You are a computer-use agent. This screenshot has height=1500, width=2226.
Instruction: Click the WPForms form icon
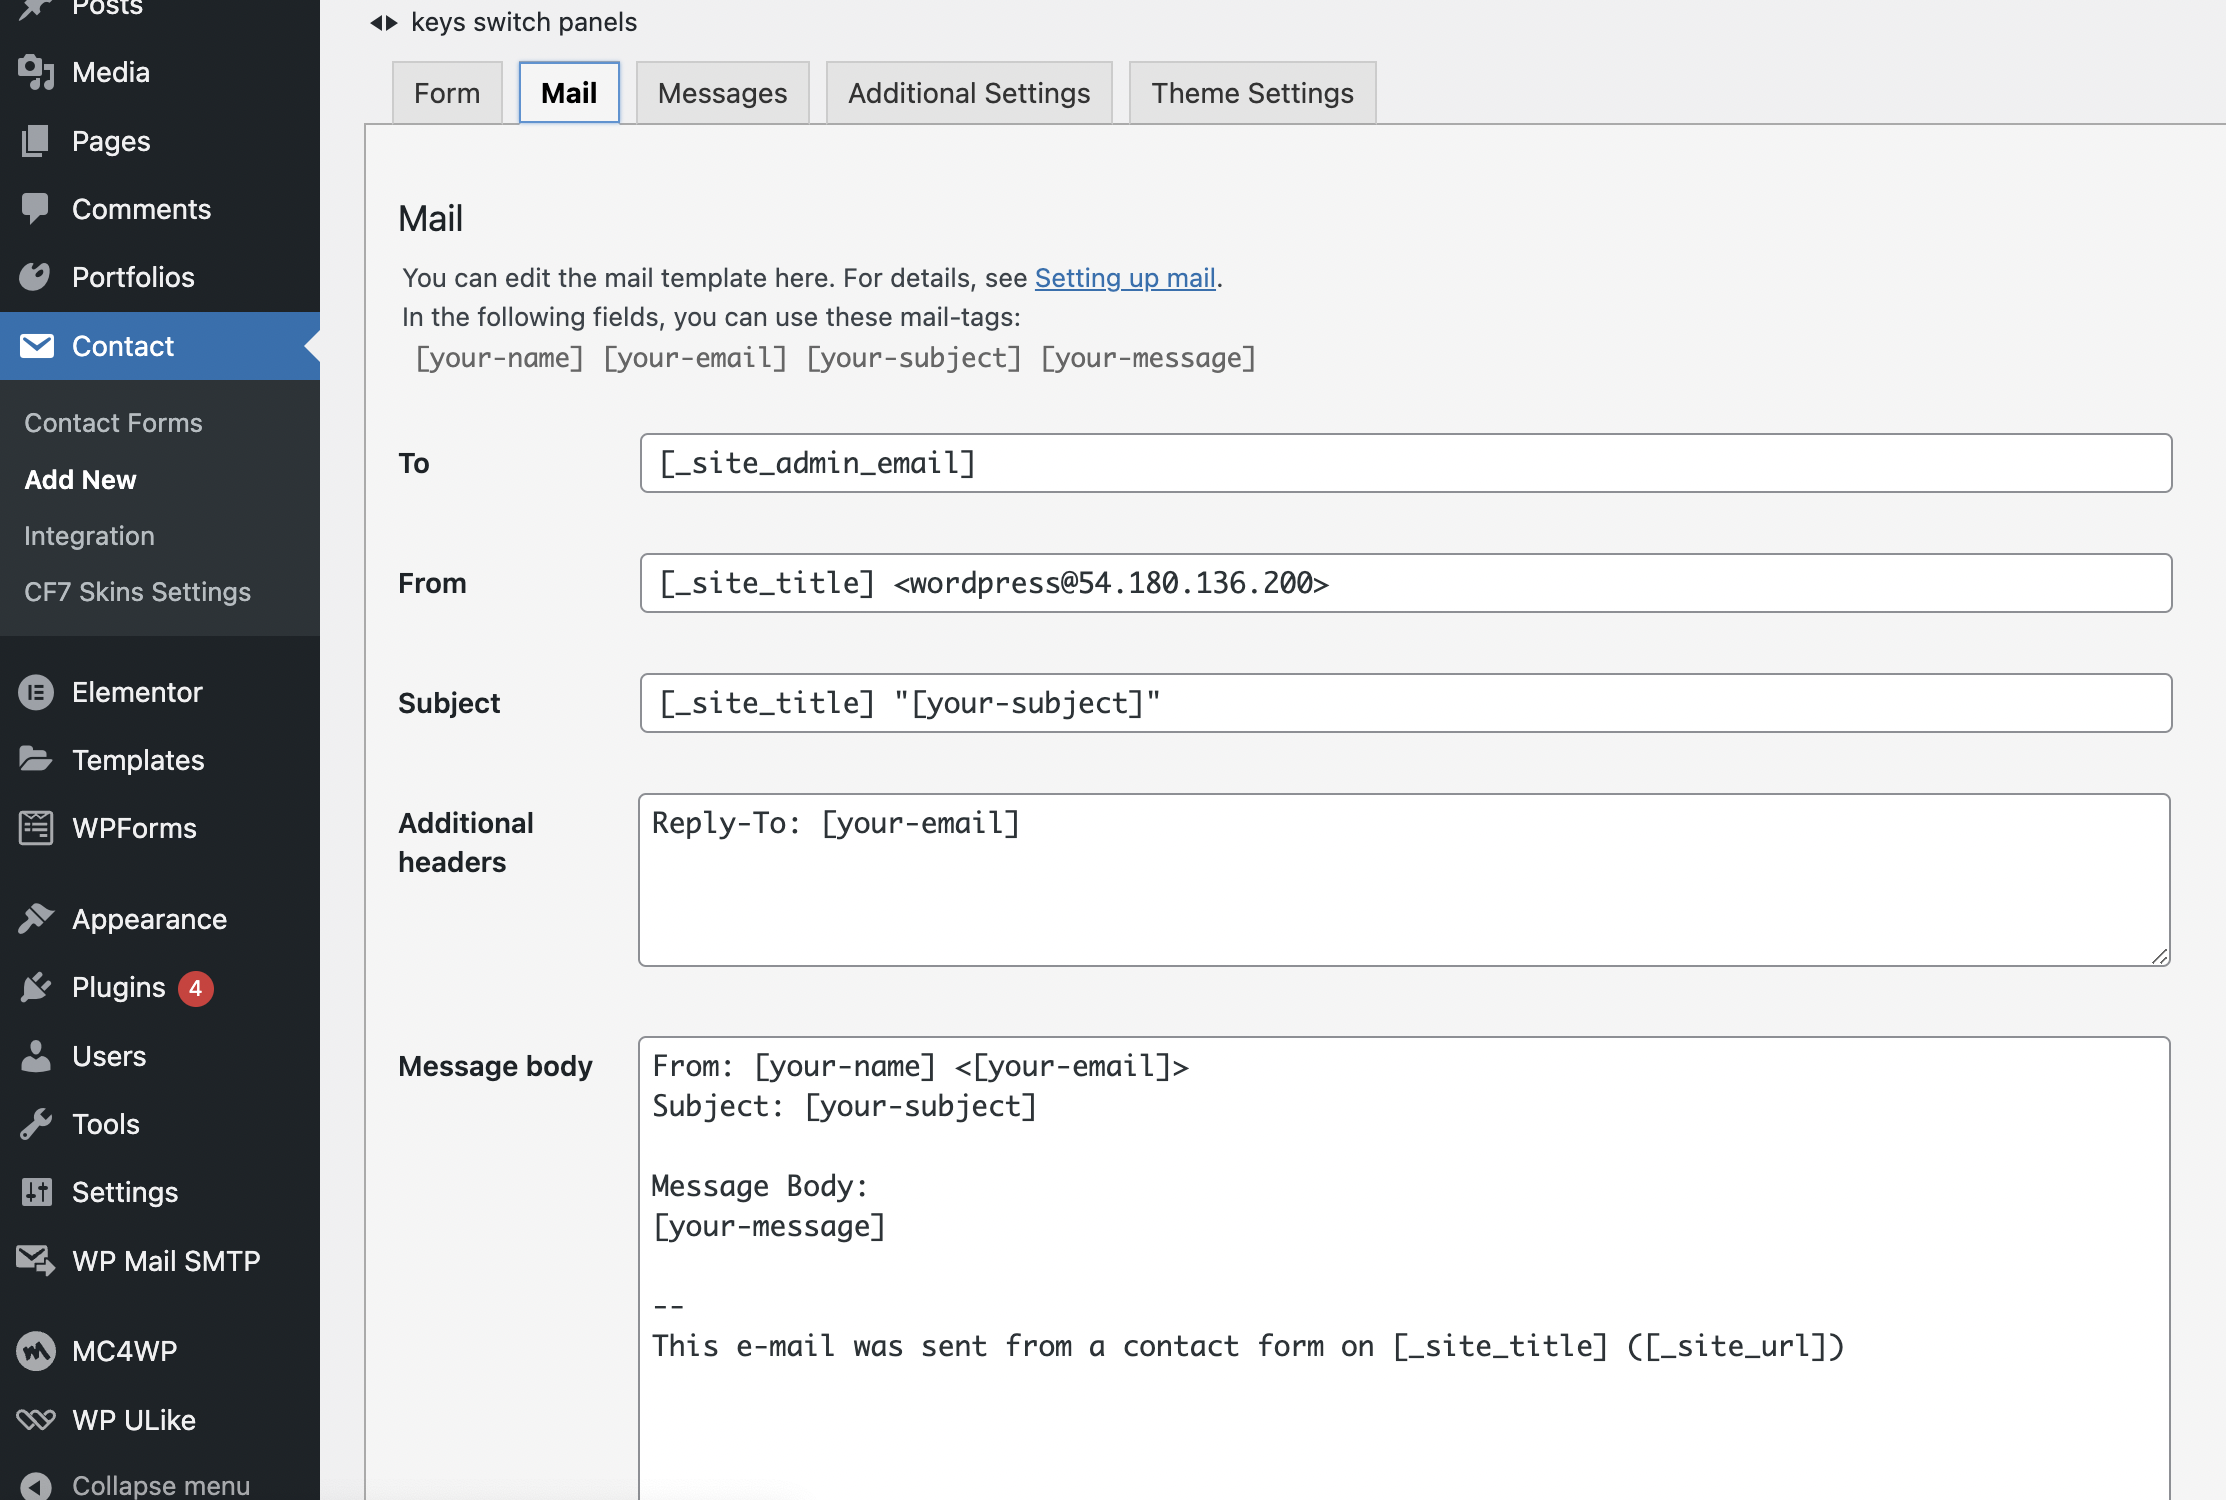point(36,828)
